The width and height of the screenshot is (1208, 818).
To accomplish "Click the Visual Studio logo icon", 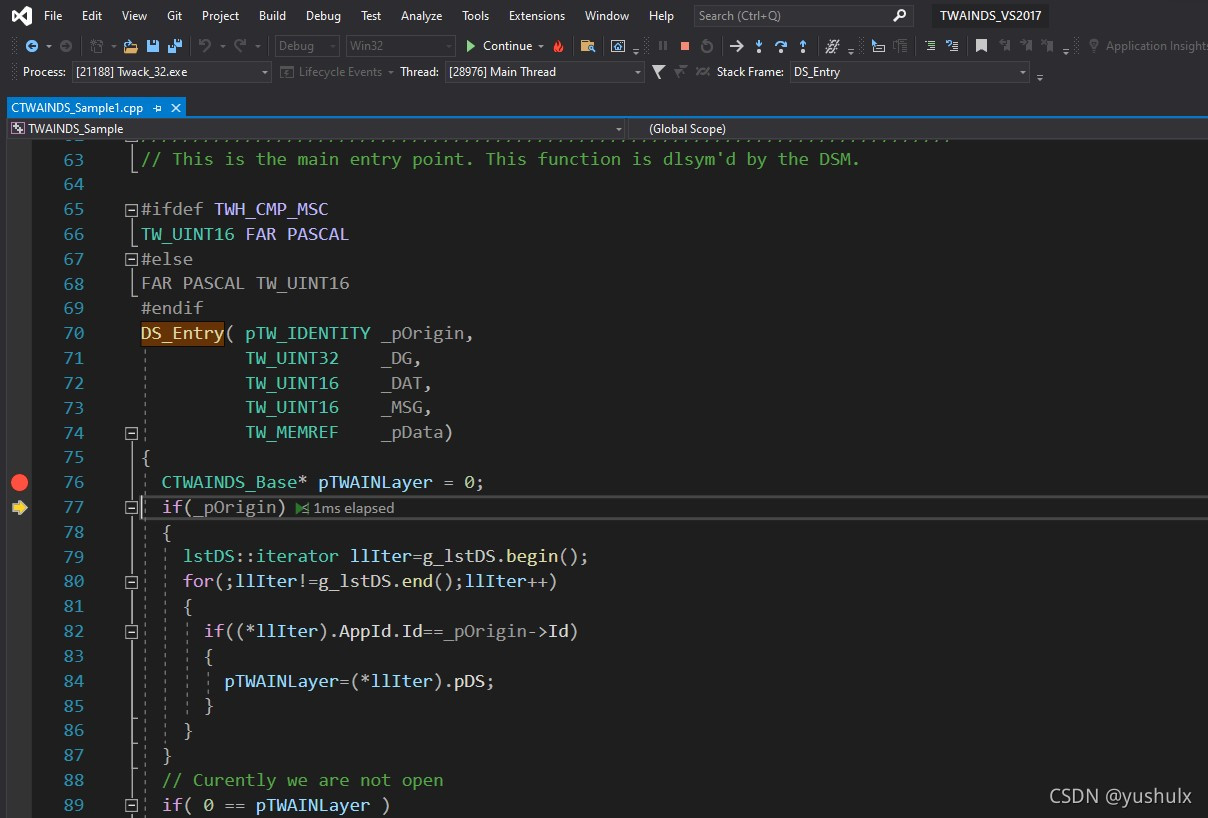I will tap(21, 16).
